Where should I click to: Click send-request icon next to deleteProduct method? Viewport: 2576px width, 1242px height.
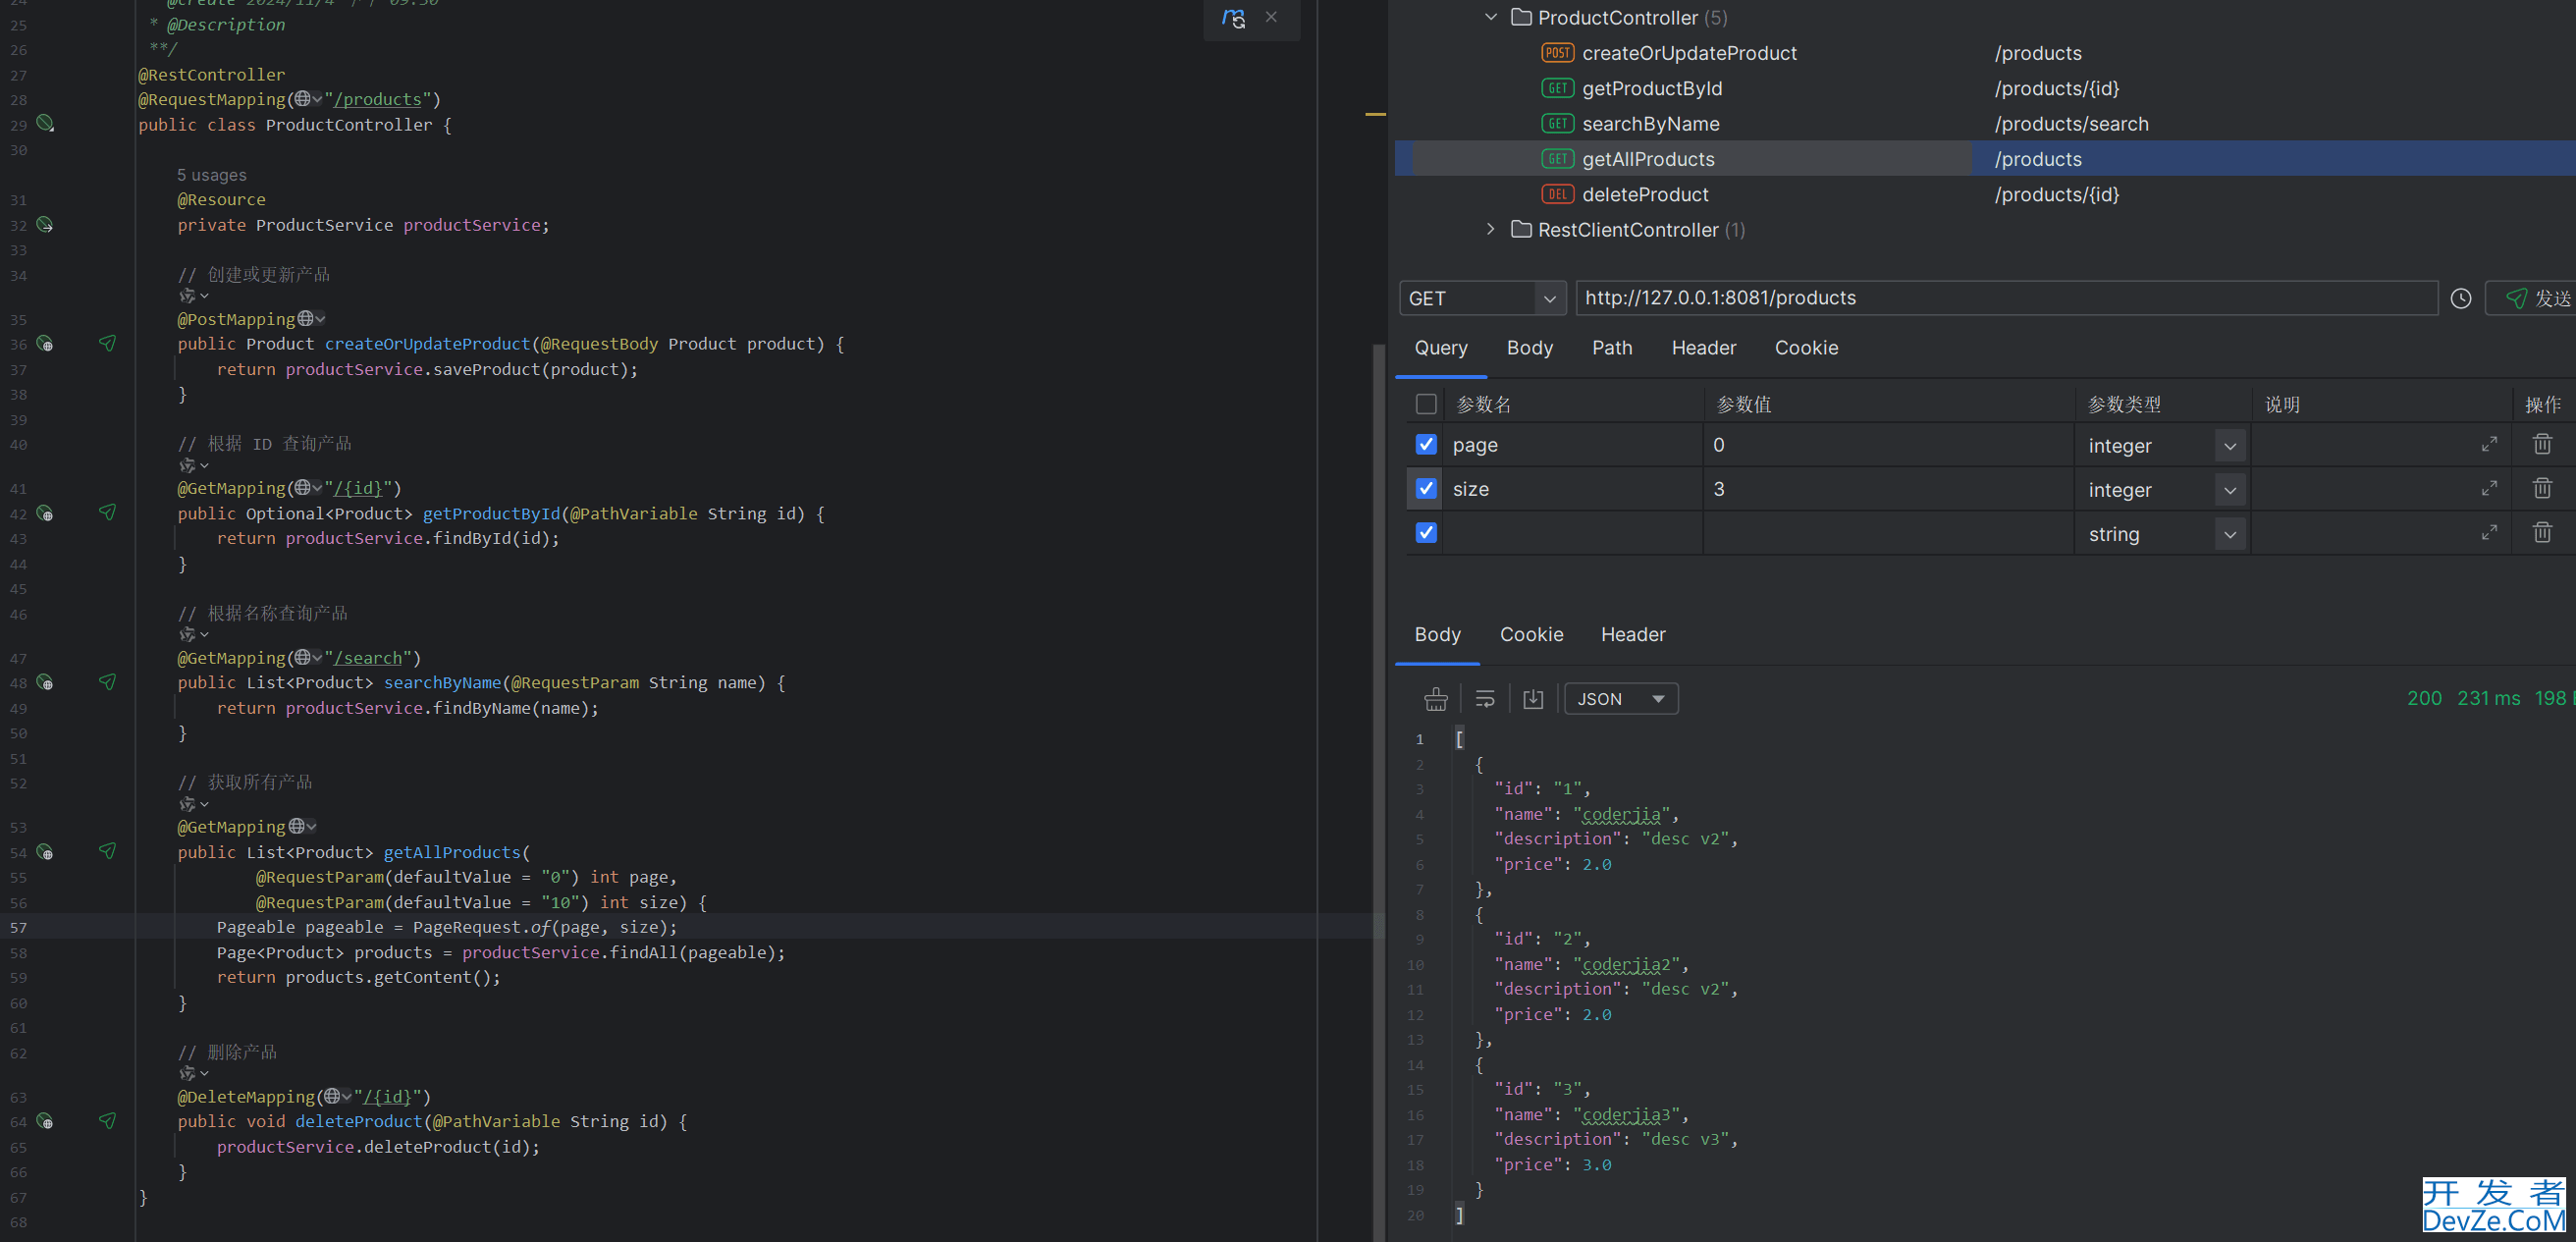107,1121
